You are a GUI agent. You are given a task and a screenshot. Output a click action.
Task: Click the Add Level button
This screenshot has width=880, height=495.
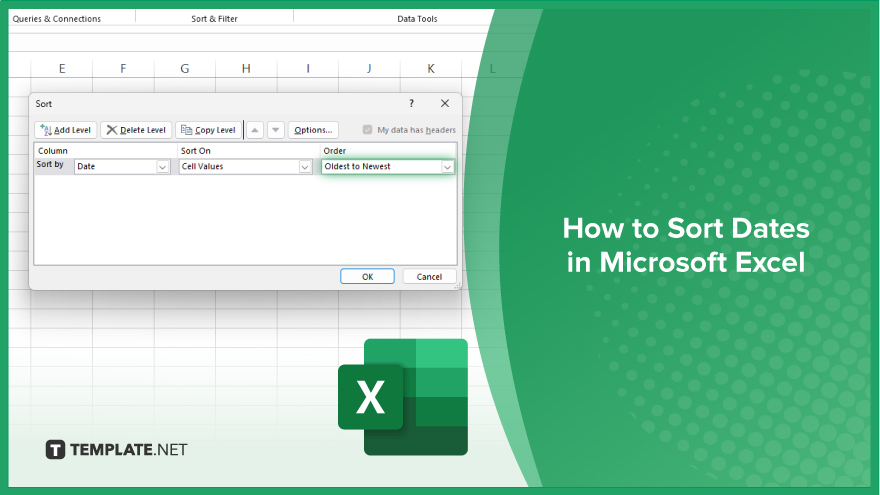click(66, 130)
